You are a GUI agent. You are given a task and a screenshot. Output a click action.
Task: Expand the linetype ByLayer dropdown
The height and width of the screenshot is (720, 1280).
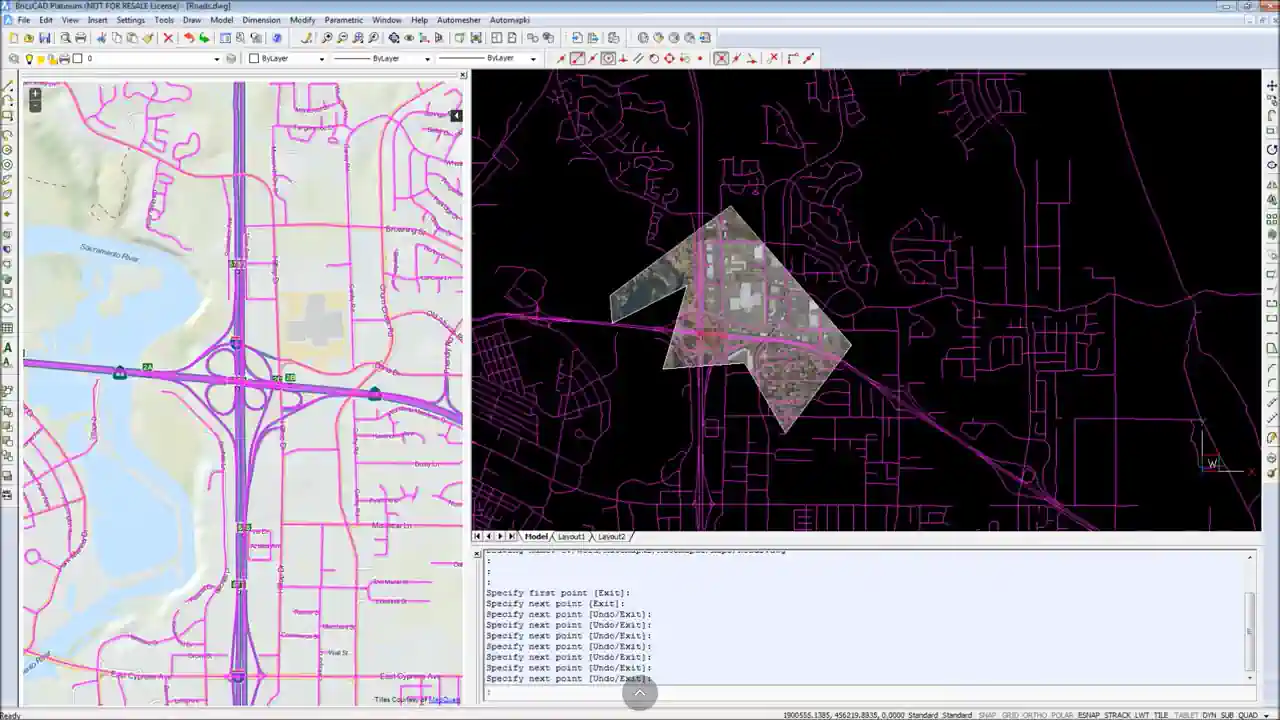[426, 58]
